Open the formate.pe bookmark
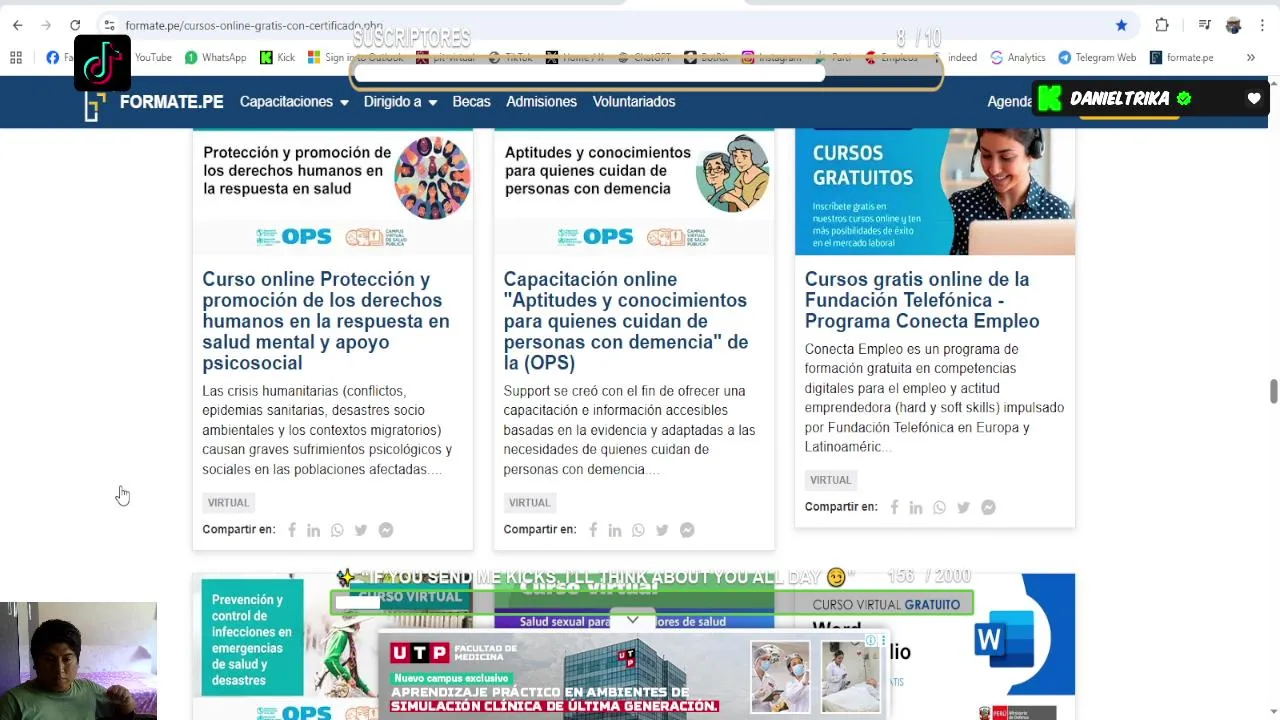This screenshot has width=1280, height=720. [x=1182, y=58]
